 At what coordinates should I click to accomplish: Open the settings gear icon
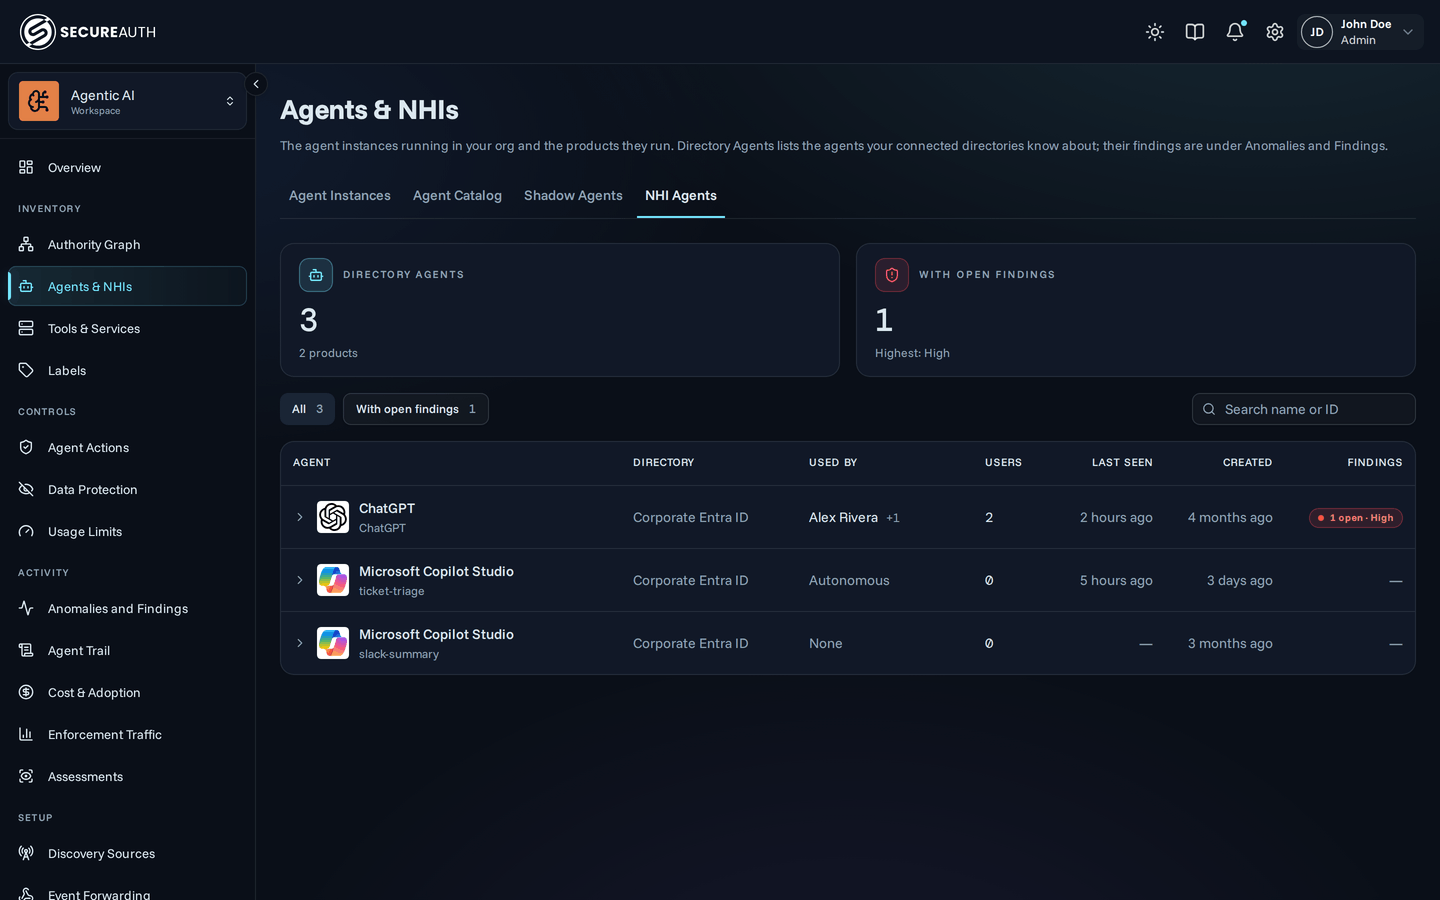pos(1275,32)
